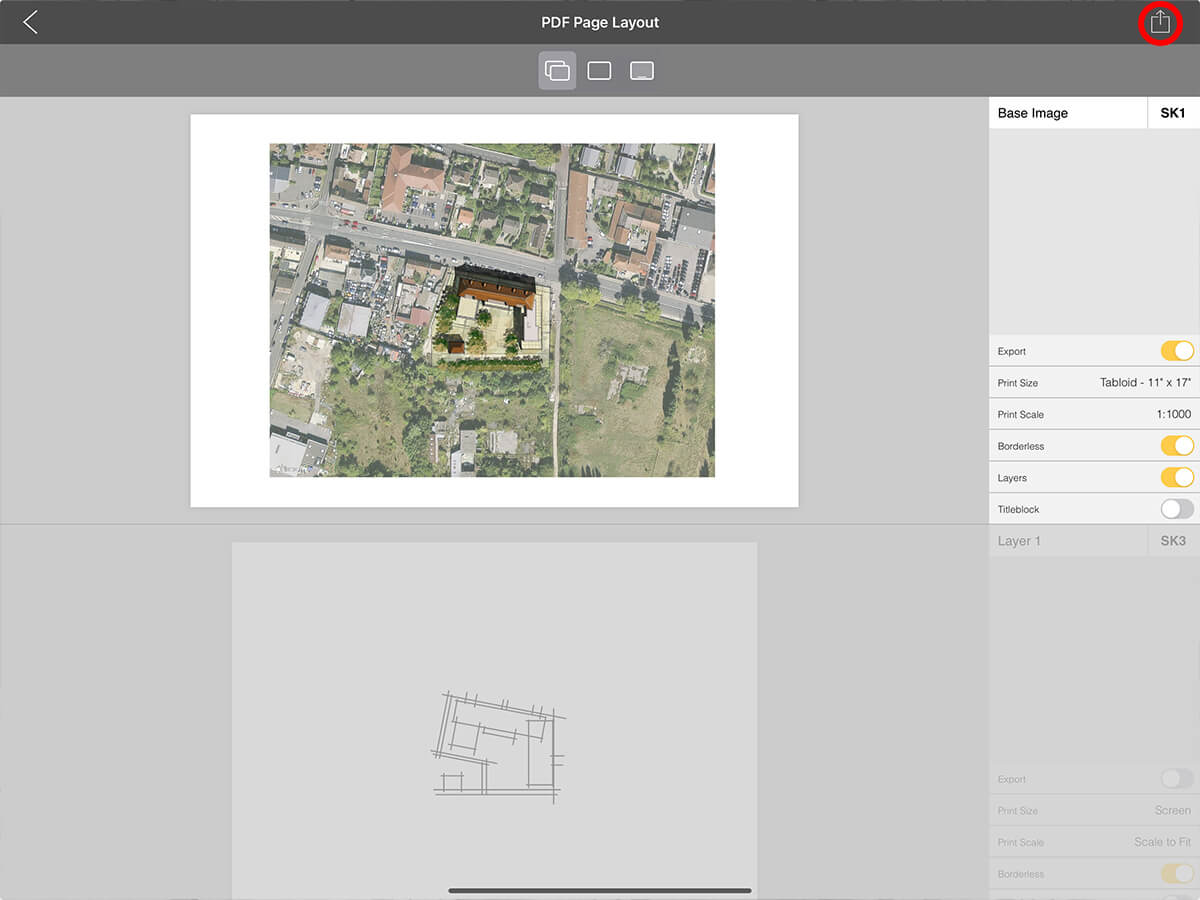Image resolution: width=1200 pixels, height=900 pixels.
Task: Open Layer 1 Print Size Screen option
Action: point(1172,811)
